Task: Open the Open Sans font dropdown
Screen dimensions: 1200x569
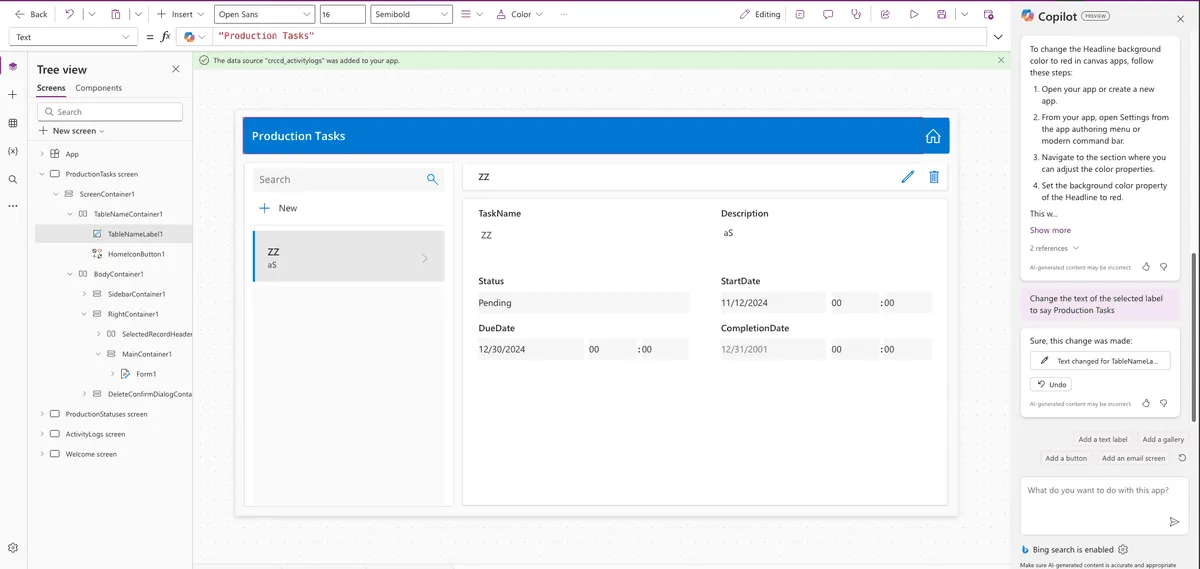Action: (x=263, y=14)
